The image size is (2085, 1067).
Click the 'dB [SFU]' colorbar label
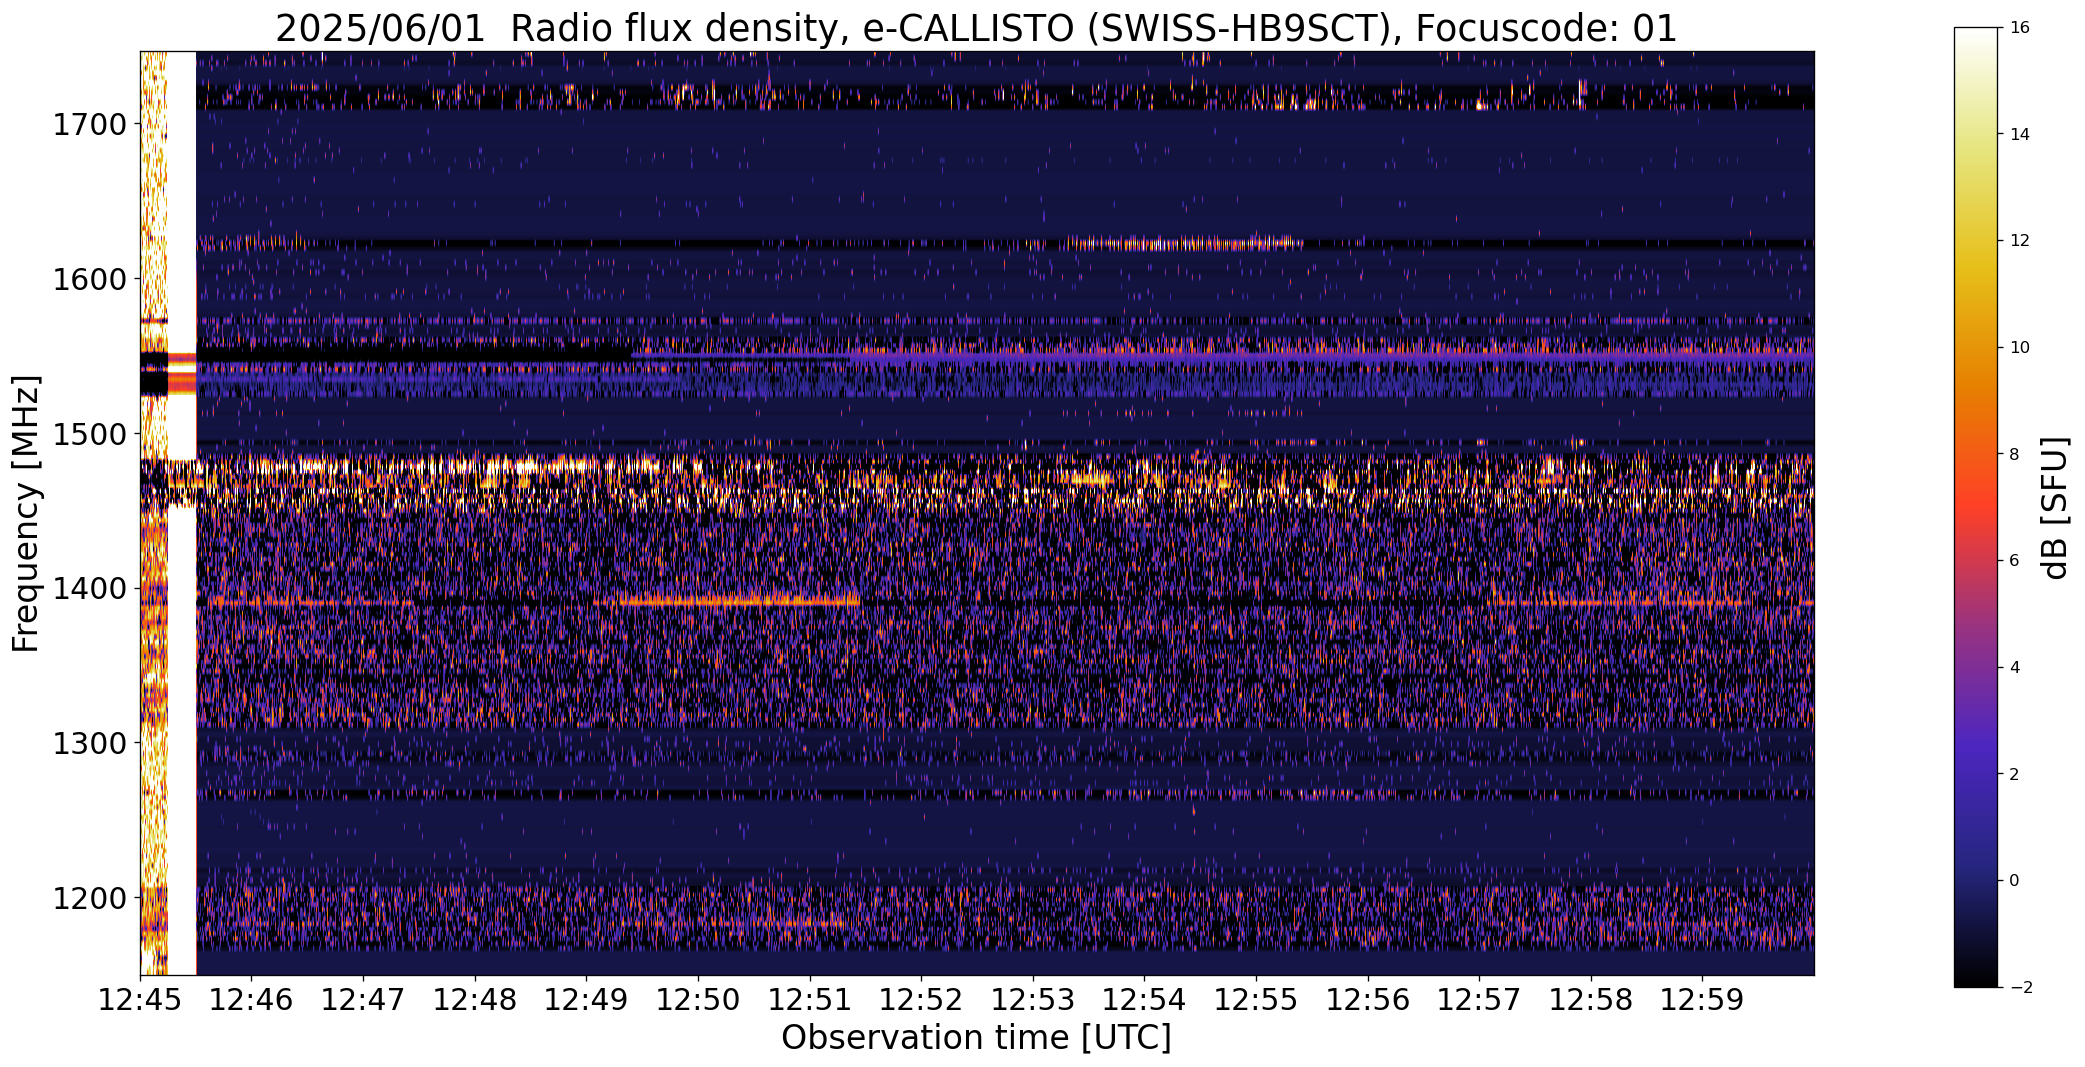[x=2056, y=507]
